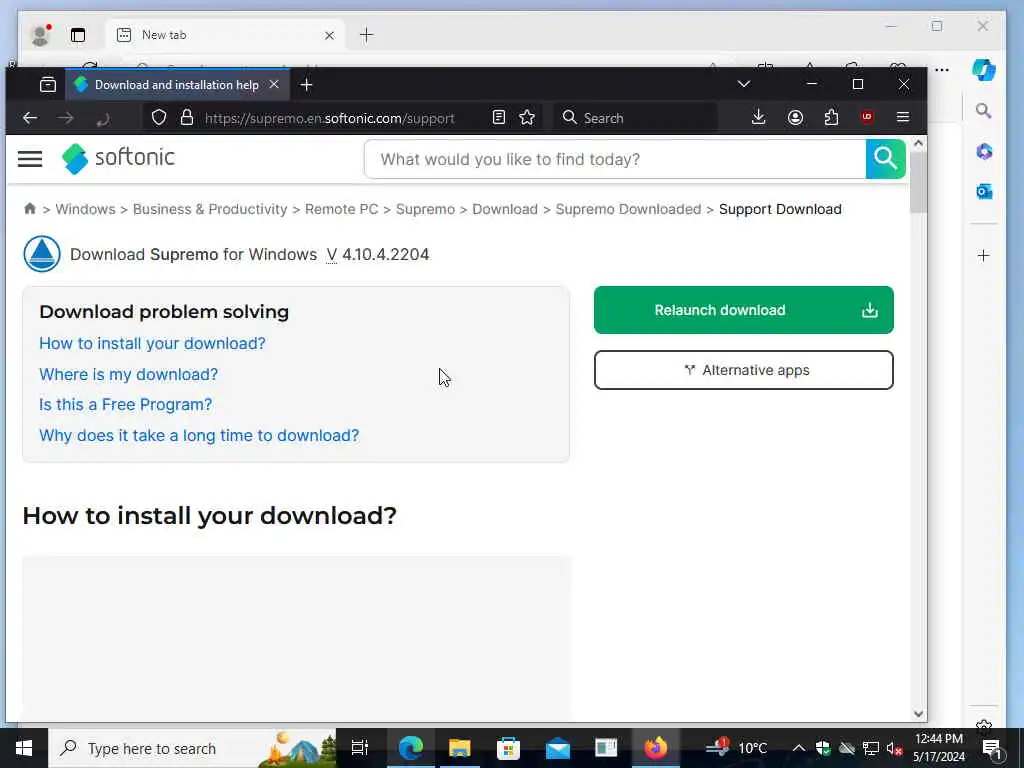This screenshot has height=768, width=1024.
Task: Open Microsoft 365 icon in Edge sidebar
Action: 984,152
